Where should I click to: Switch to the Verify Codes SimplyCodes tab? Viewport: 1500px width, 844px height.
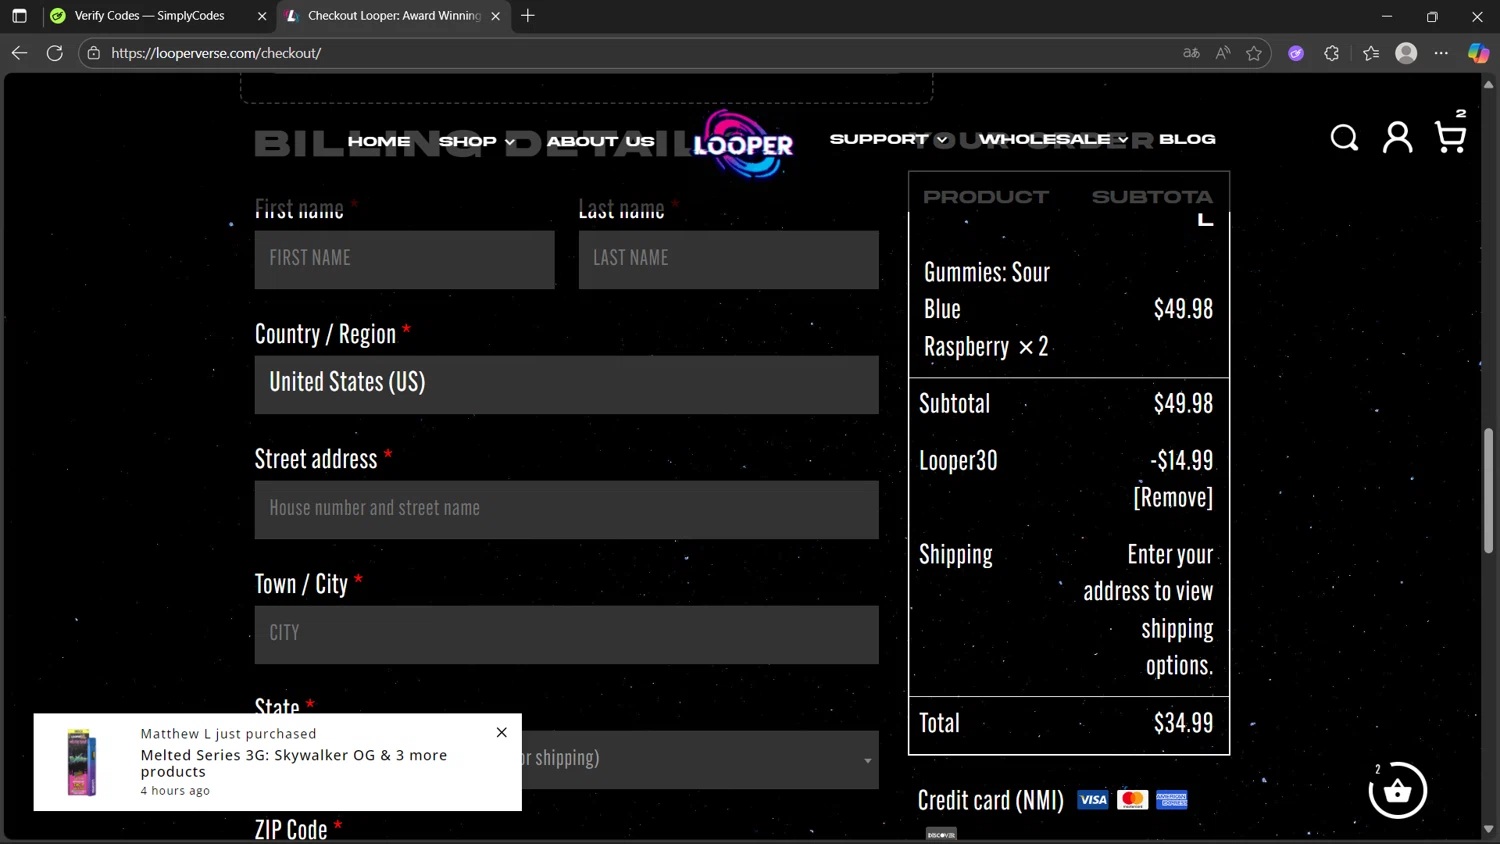coord(158,16)
